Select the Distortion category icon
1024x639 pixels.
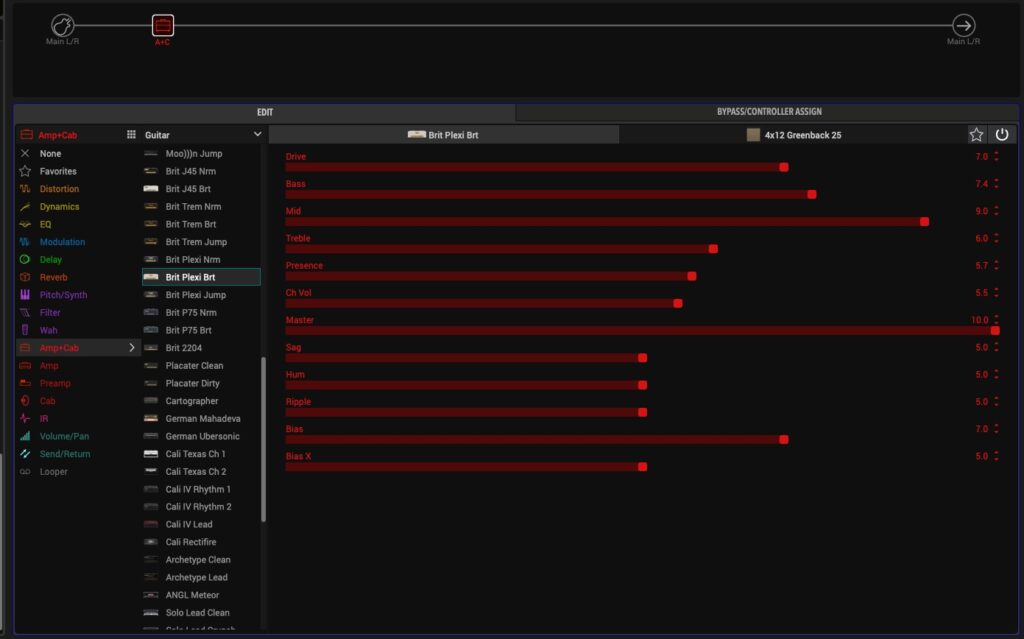tap(25, 189)
